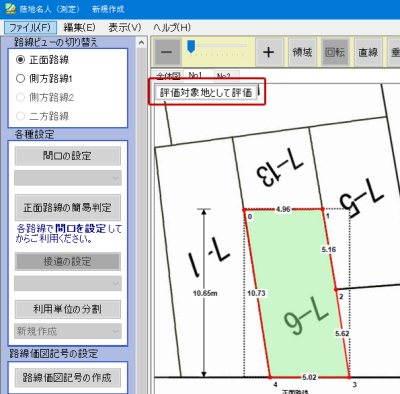400x394 pixels.
Task: Click the left panel scroll-up arrow
Action: click(141, 43)
